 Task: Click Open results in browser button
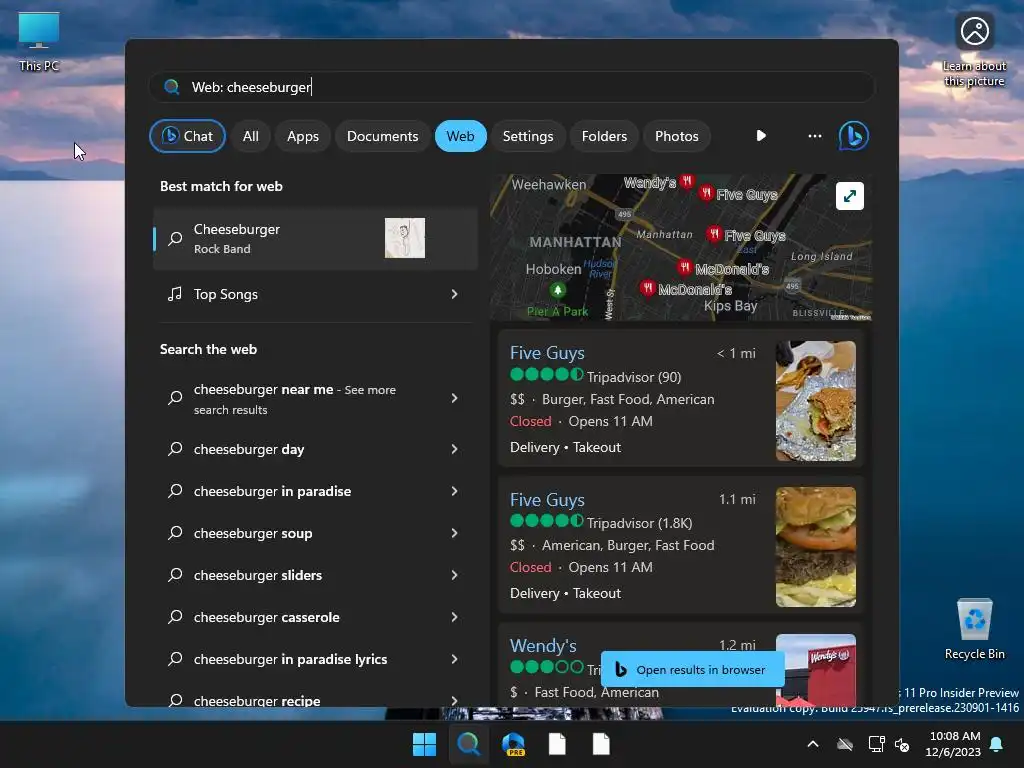[x=692, y=669]
